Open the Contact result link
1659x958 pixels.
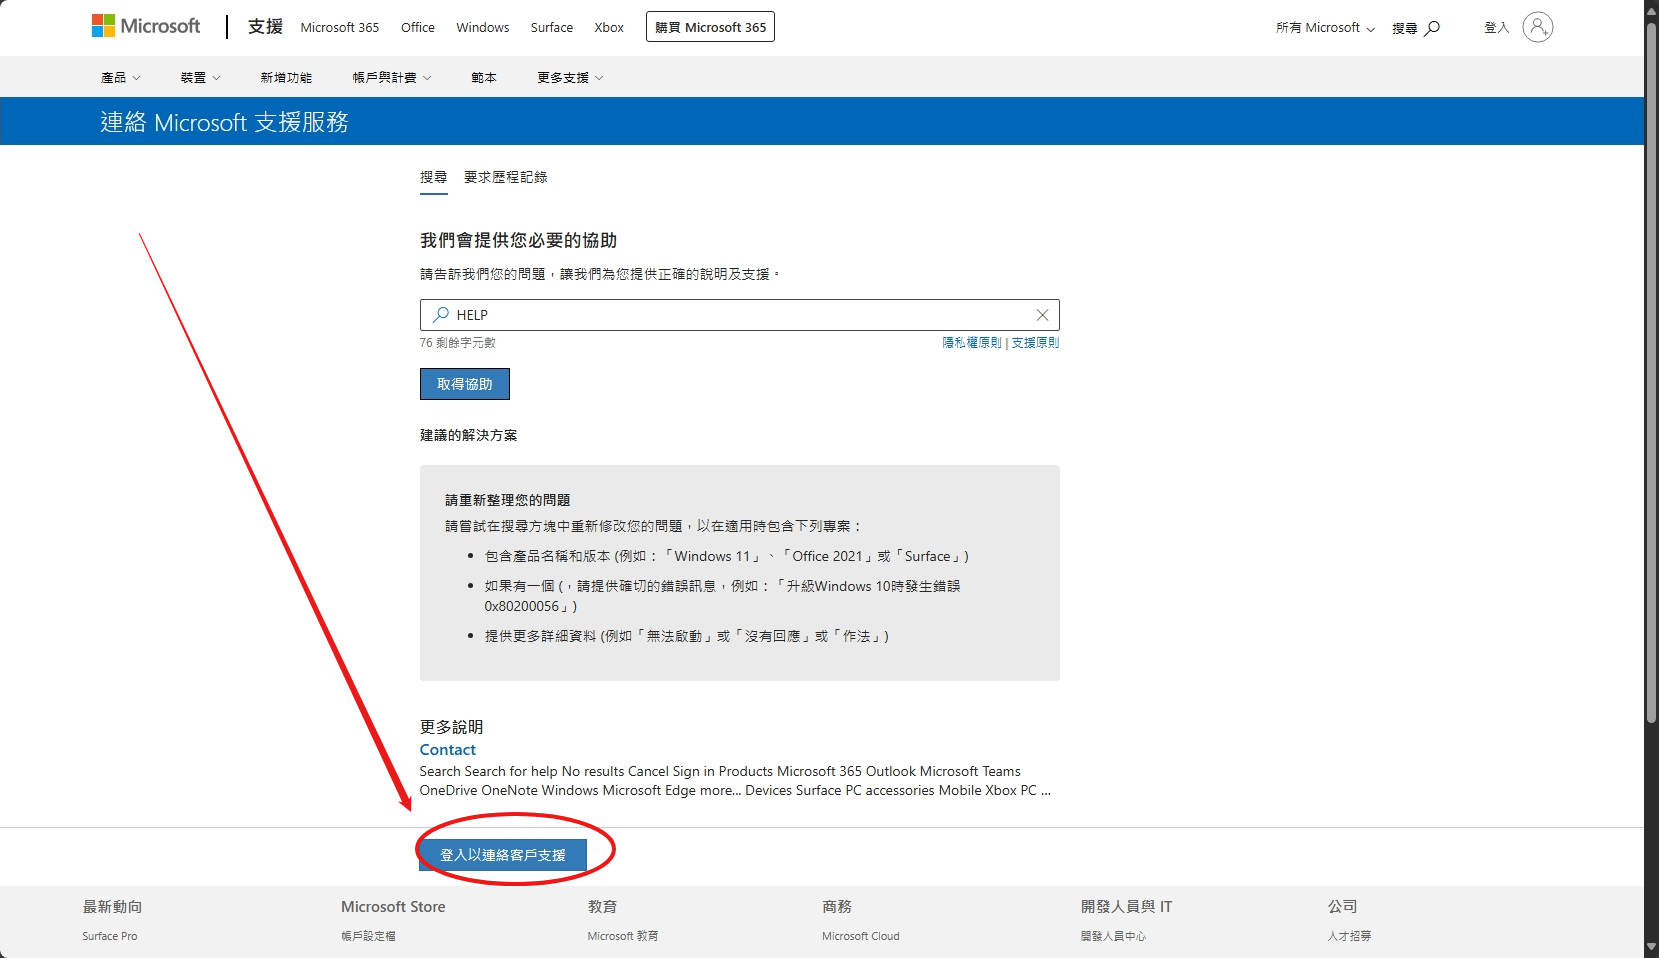pyautogui.click(x=448, y=750)
